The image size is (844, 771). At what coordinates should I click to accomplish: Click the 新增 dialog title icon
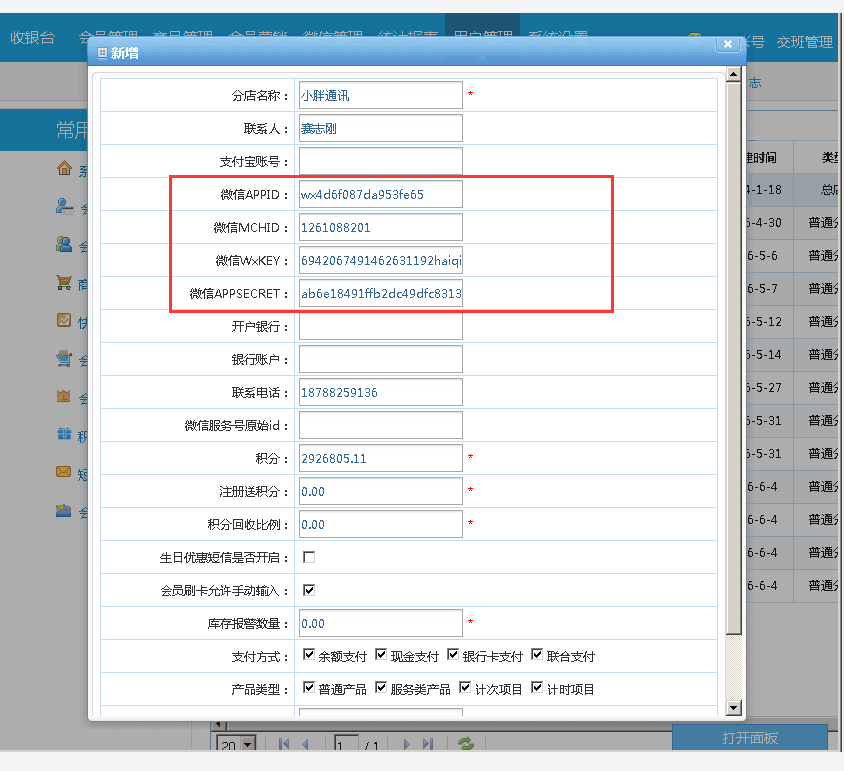101,53
